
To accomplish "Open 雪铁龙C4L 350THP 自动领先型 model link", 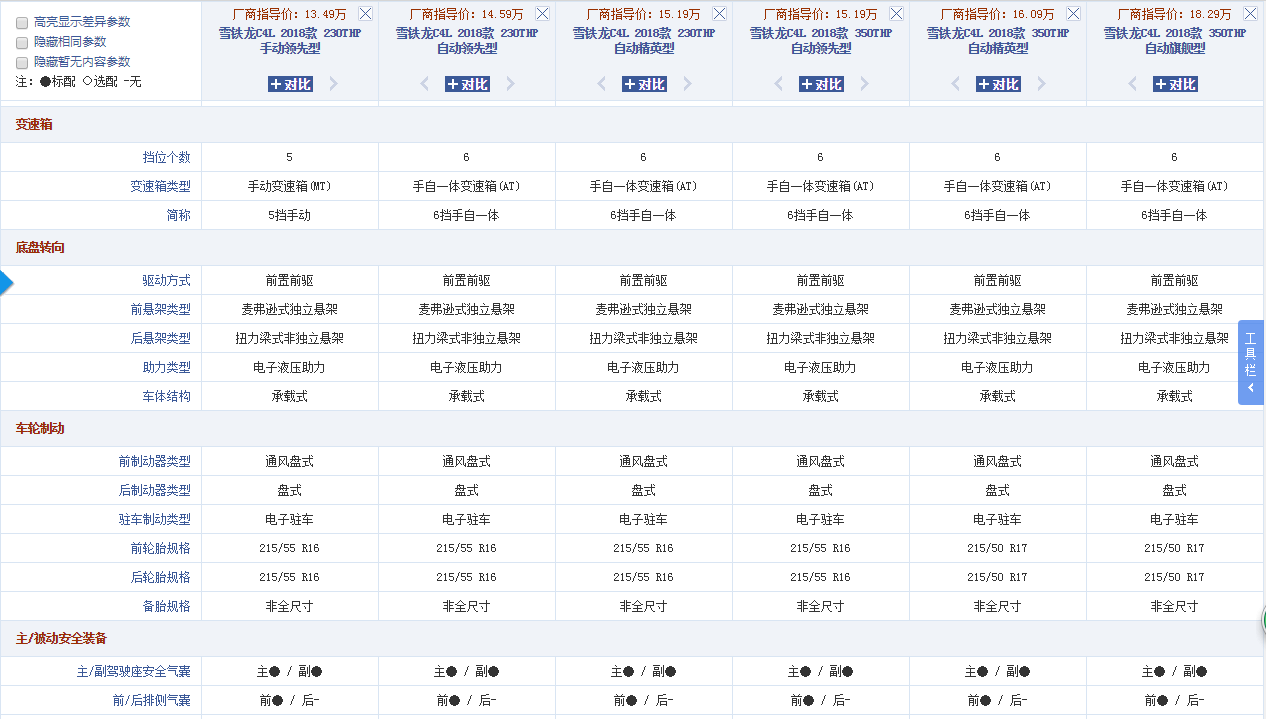I will click(x=821, y=40).
